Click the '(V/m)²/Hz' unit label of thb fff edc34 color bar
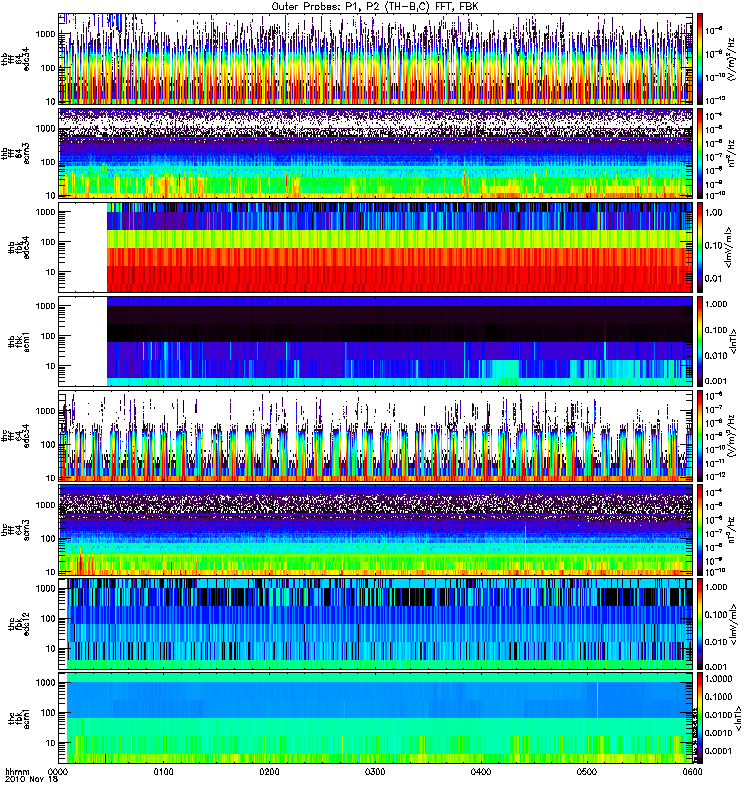 (x=731, y=59)
